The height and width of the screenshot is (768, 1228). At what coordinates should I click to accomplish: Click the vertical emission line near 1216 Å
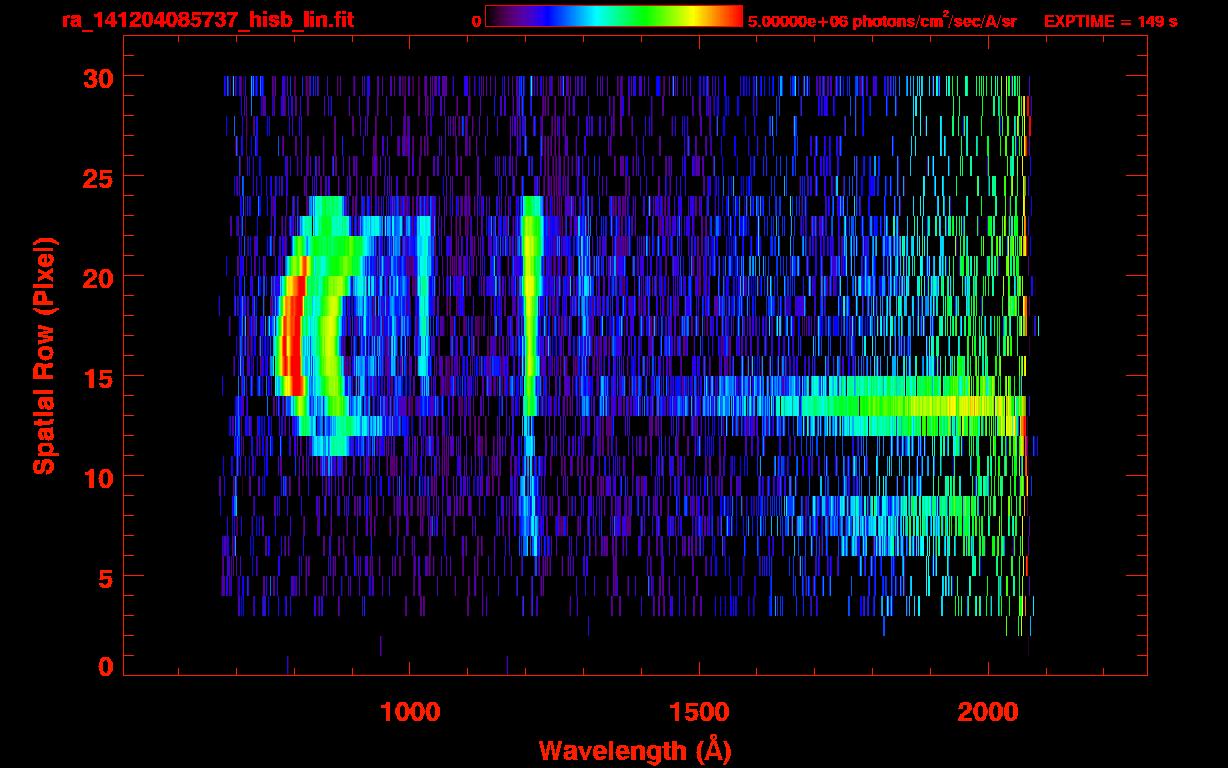tap(531, 376)
